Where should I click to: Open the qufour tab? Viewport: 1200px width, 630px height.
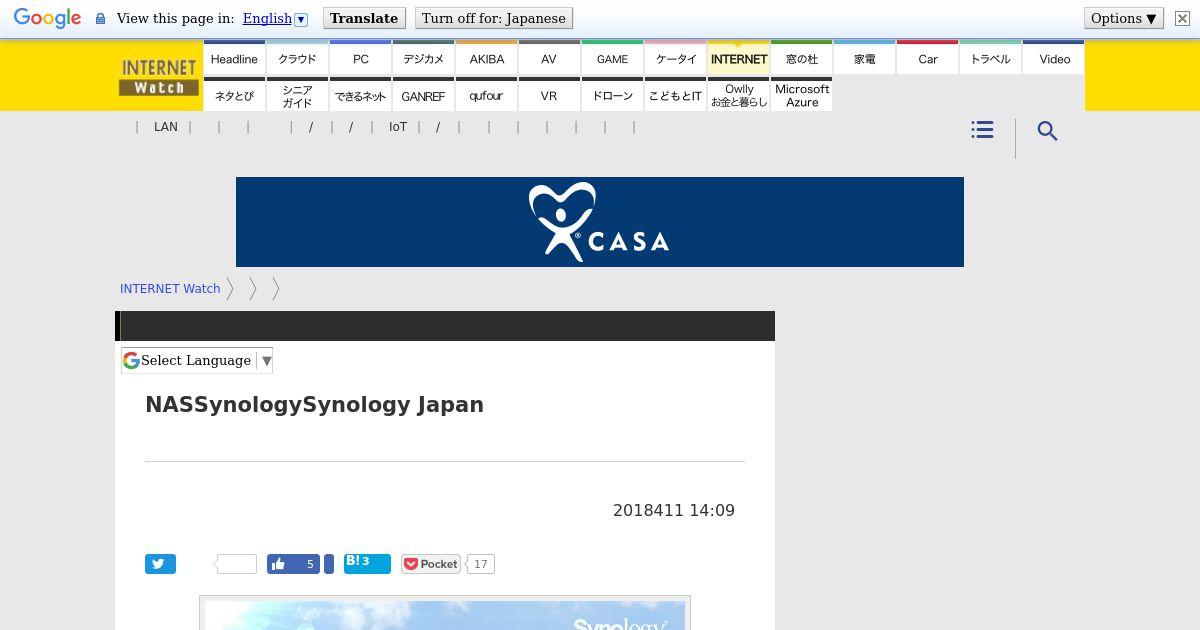[487, 95]
